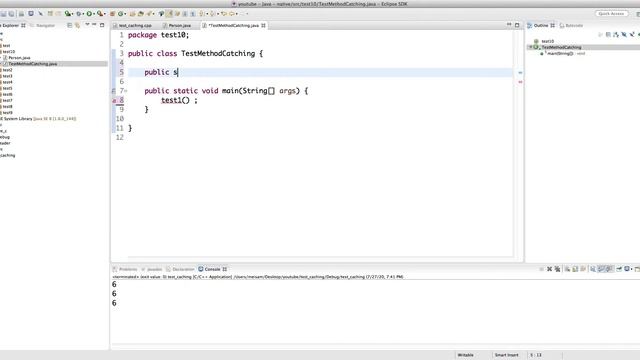The height and width of the screenshot is (360, 640).
Task: Click the Quick Access search field
Action: point(611,13)
